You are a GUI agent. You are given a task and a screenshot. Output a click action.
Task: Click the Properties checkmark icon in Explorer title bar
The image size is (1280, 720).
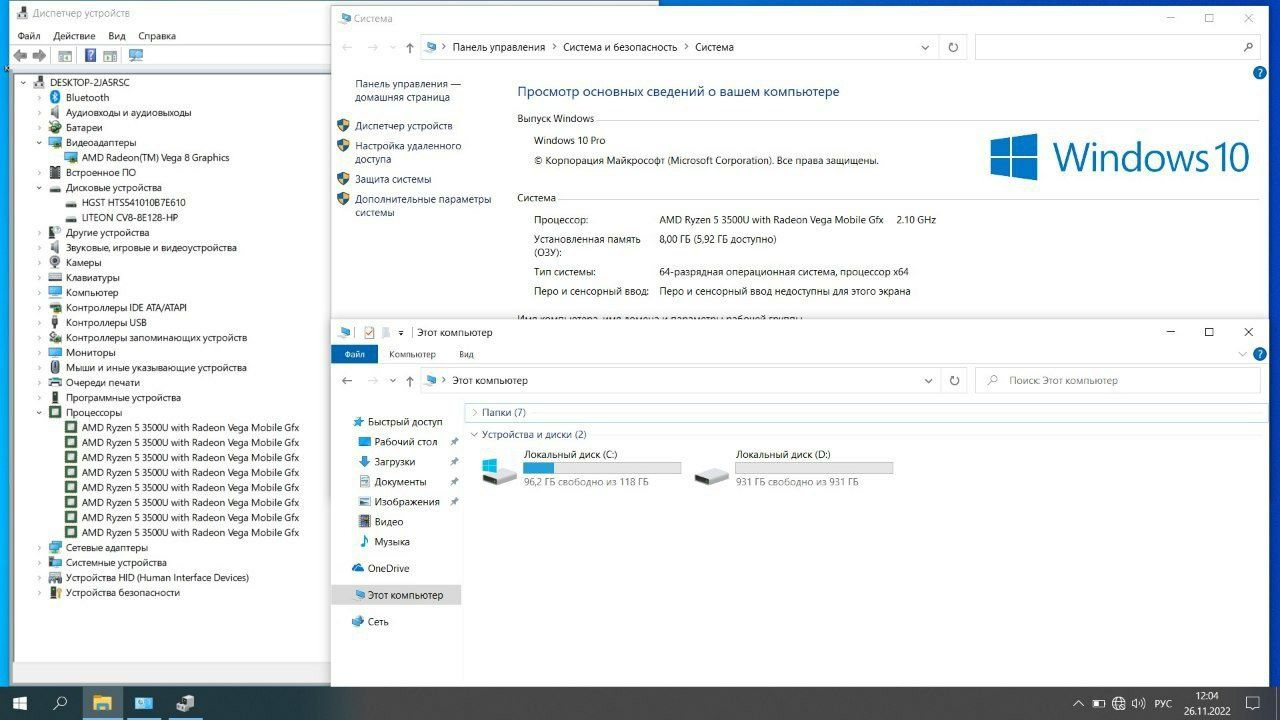click(369, 332)
